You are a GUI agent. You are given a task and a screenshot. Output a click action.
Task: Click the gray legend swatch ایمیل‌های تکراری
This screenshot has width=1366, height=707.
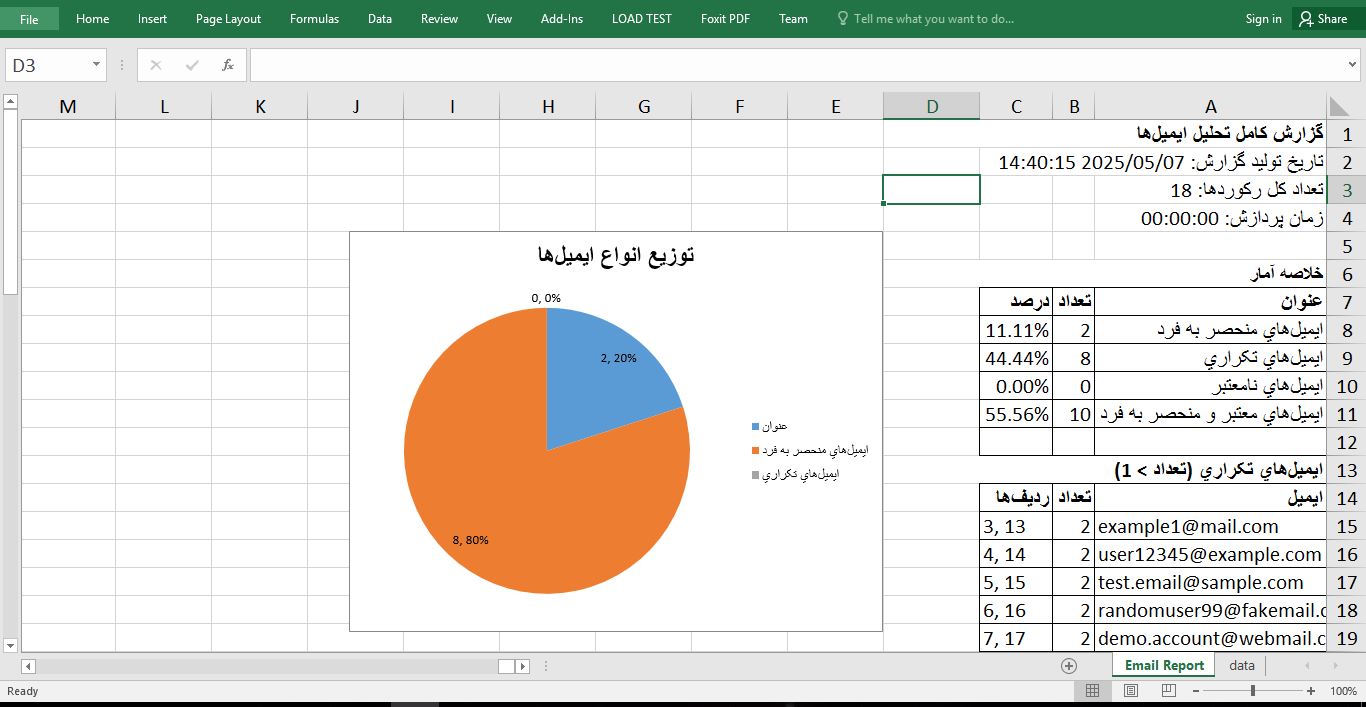pyautogui.click(x=755, y=475)
